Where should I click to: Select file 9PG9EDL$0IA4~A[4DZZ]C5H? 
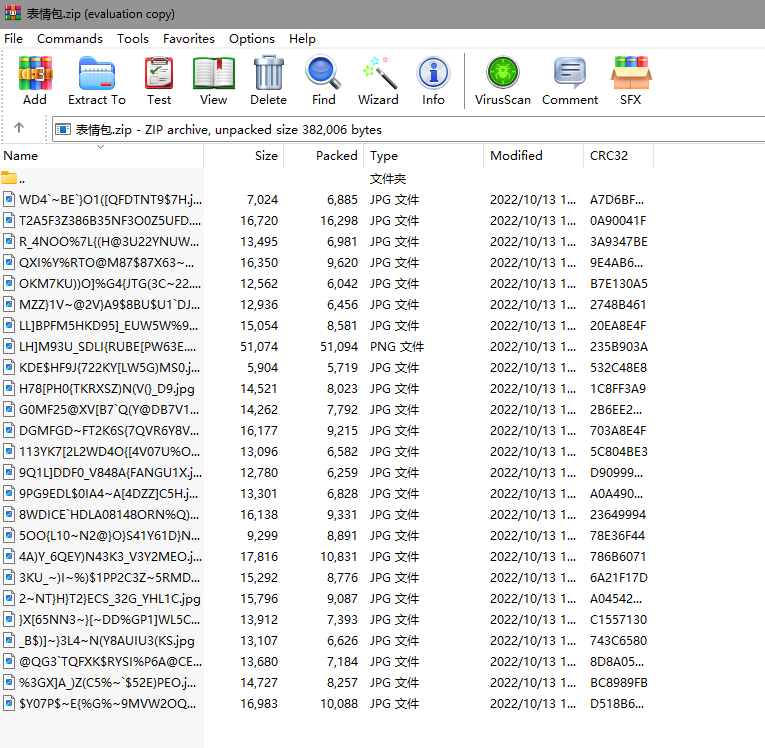[x=108, y=493]
